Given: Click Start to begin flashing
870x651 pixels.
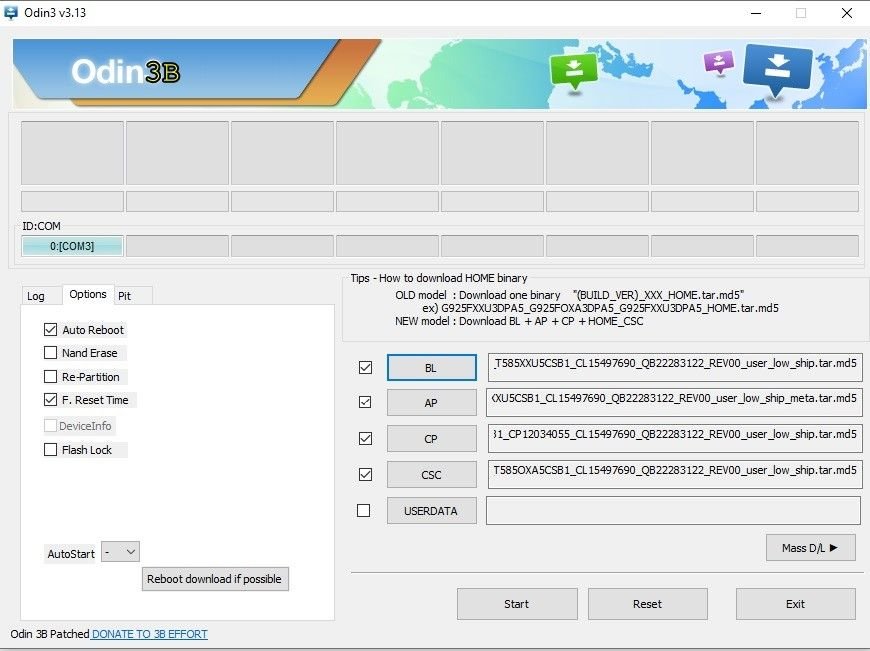Looking at the screenshot, I should click(517, 604).
